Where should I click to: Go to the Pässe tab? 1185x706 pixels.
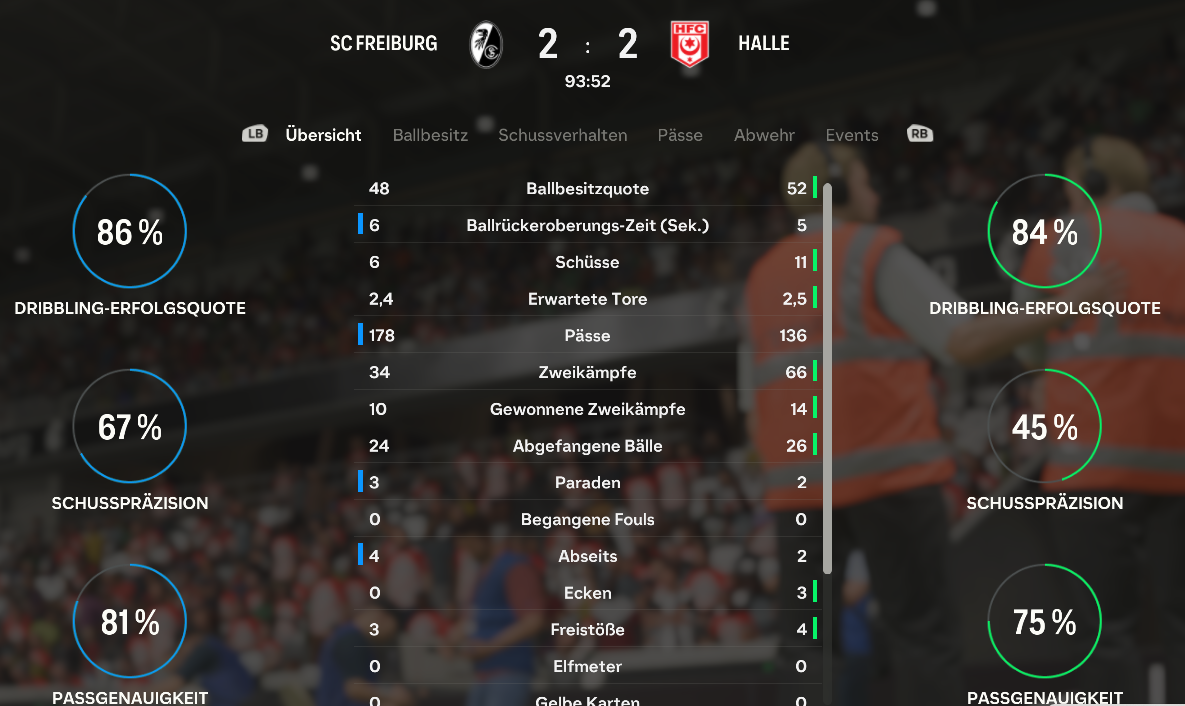(680, 135)
